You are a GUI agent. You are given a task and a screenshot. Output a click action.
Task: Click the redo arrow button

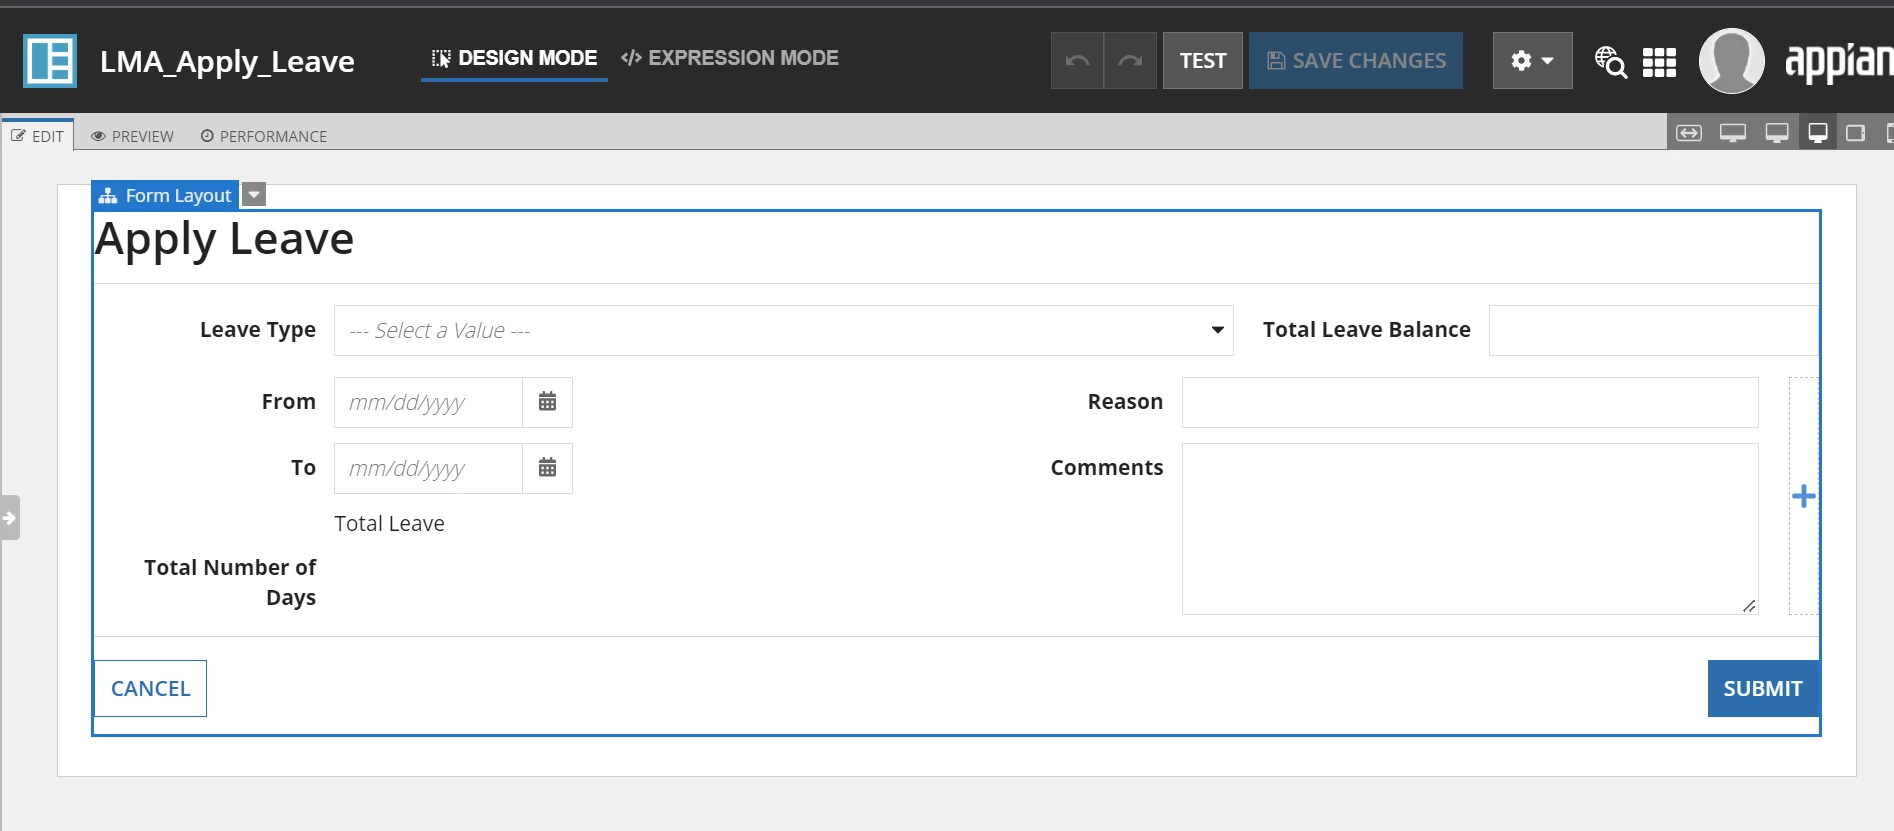point(1130,61)
